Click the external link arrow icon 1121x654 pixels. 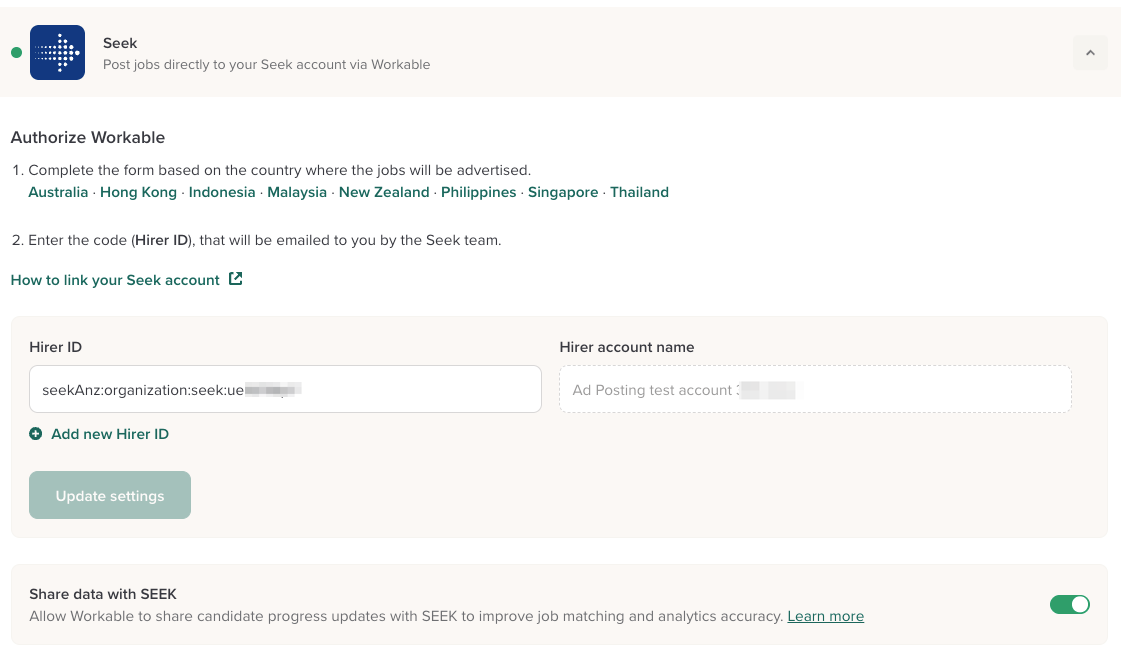236,279
